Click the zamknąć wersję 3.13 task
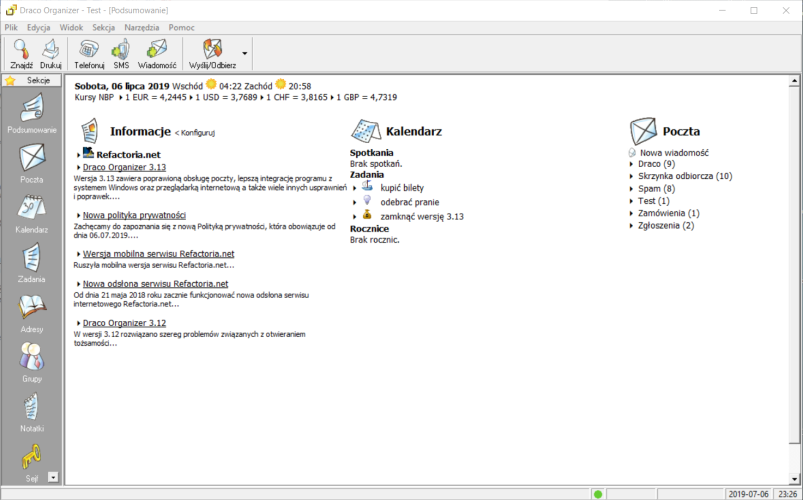The image size is (803, 500). 422,217
